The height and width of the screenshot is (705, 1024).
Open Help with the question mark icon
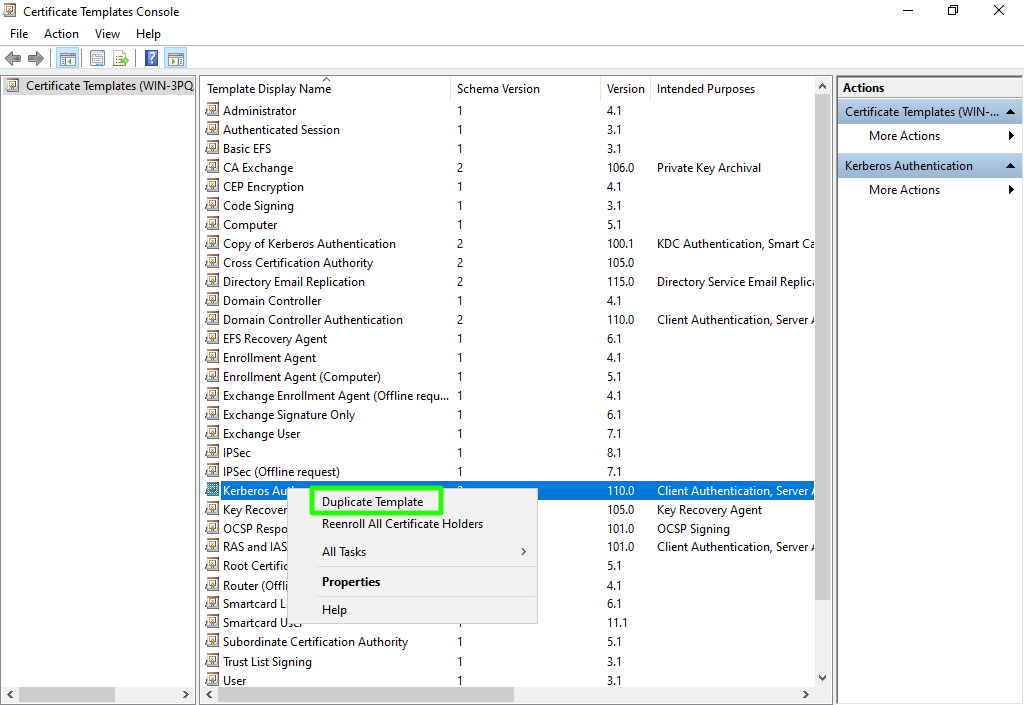[x=152, y=59]
